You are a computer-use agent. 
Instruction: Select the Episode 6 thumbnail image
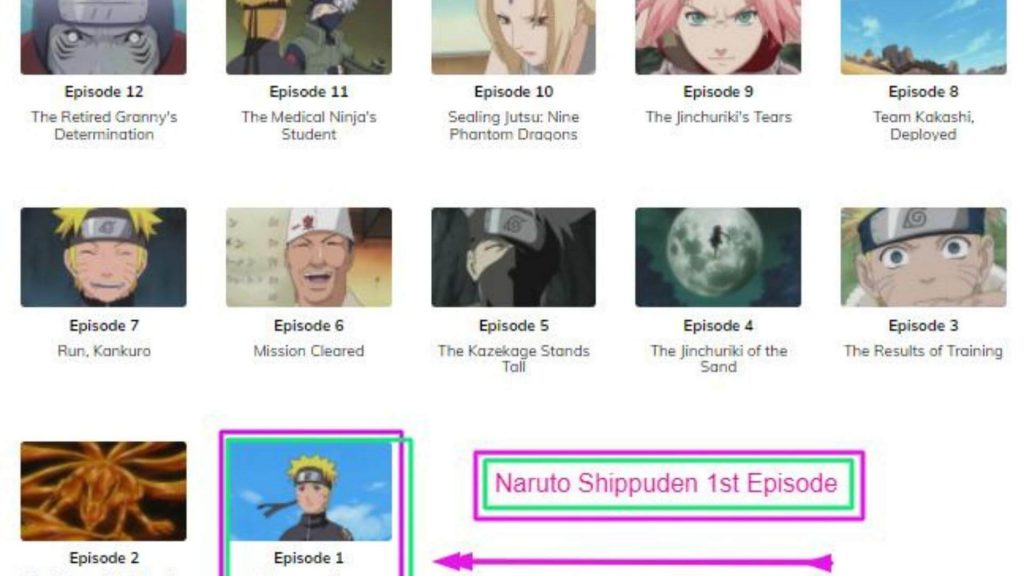coord(309,257)
